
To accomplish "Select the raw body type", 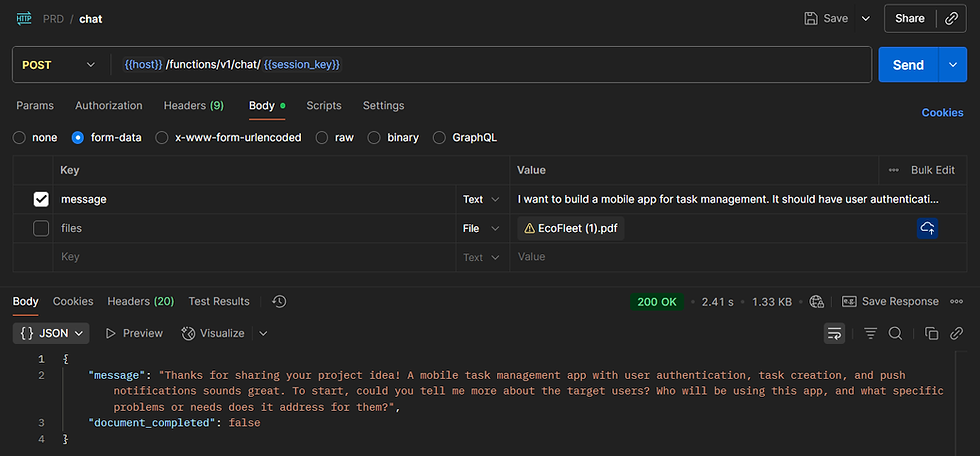I will tap(322, 137).
